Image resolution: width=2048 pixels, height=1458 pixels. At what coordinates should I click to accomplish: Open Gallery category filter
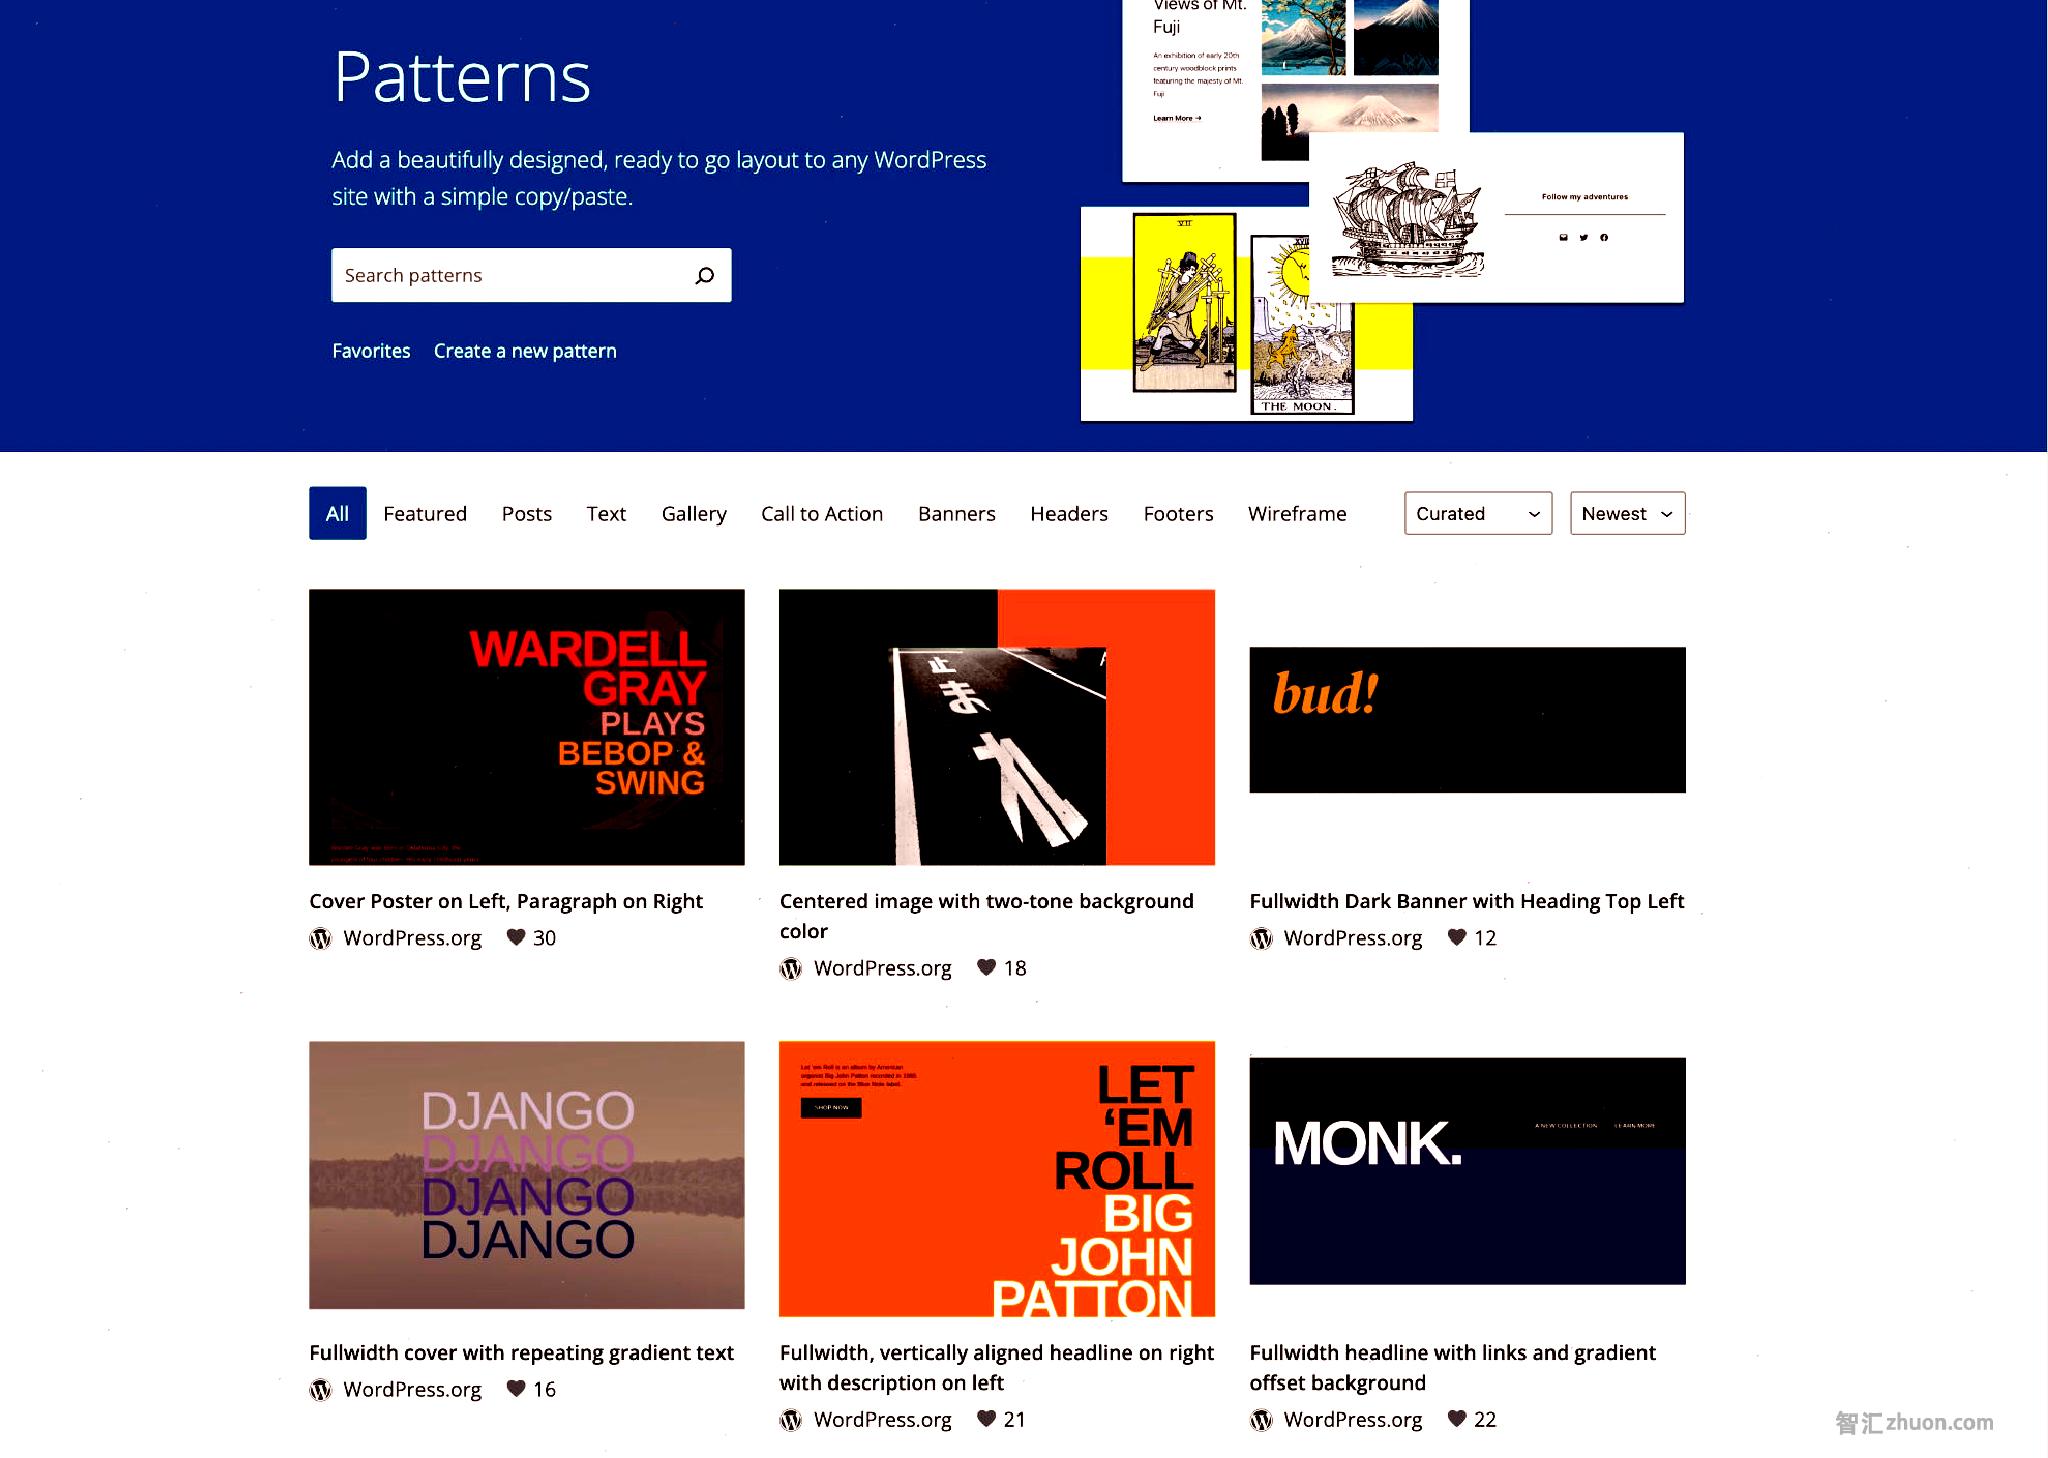(x=693, y=513)
